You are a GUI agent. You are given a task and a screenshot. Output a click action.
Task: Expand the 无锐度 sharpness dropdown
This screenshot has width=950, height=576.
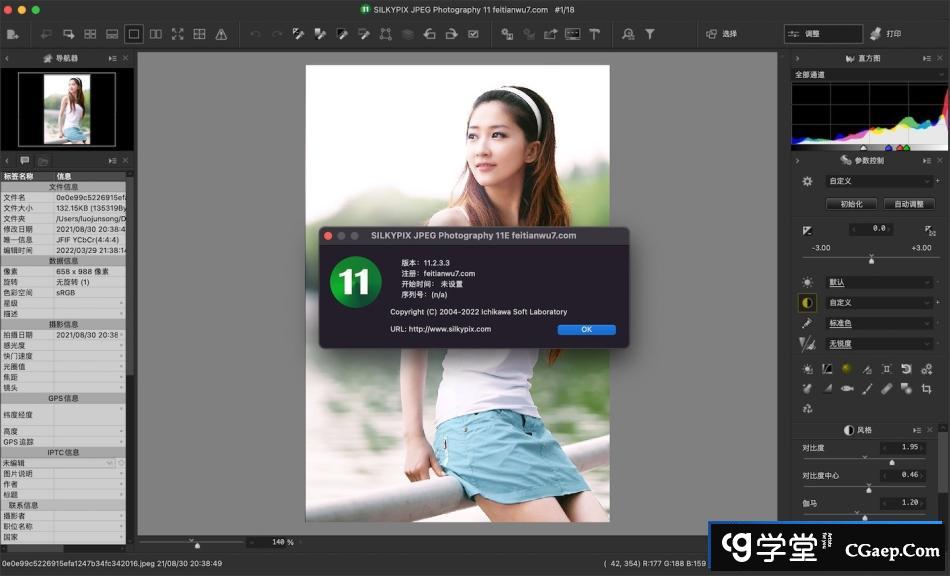pos(879,344)
